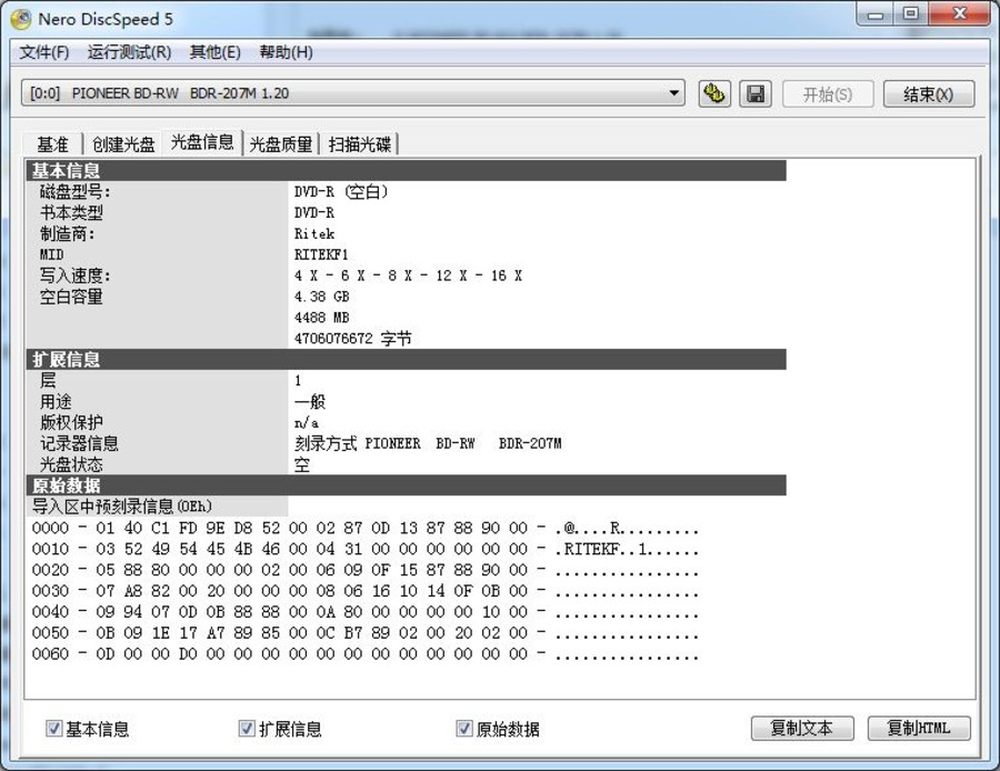Screen dimensions: 1000x771
Task: Open the drive selection dropdown arrow
Action: [673, 94]
